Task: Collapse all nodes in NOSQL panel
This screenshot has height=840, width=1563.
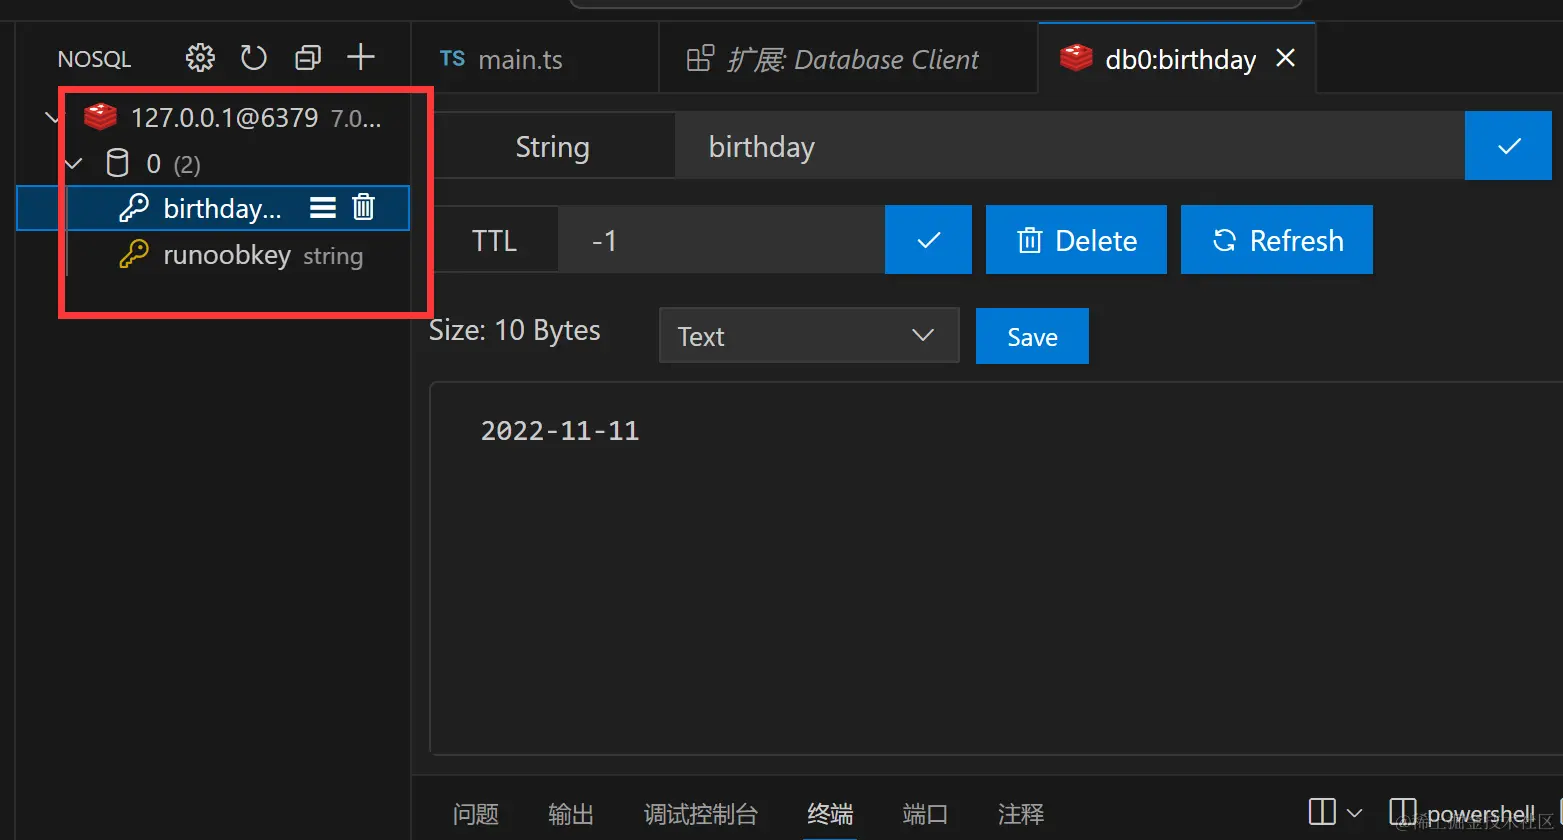Action: pos(308,58)
